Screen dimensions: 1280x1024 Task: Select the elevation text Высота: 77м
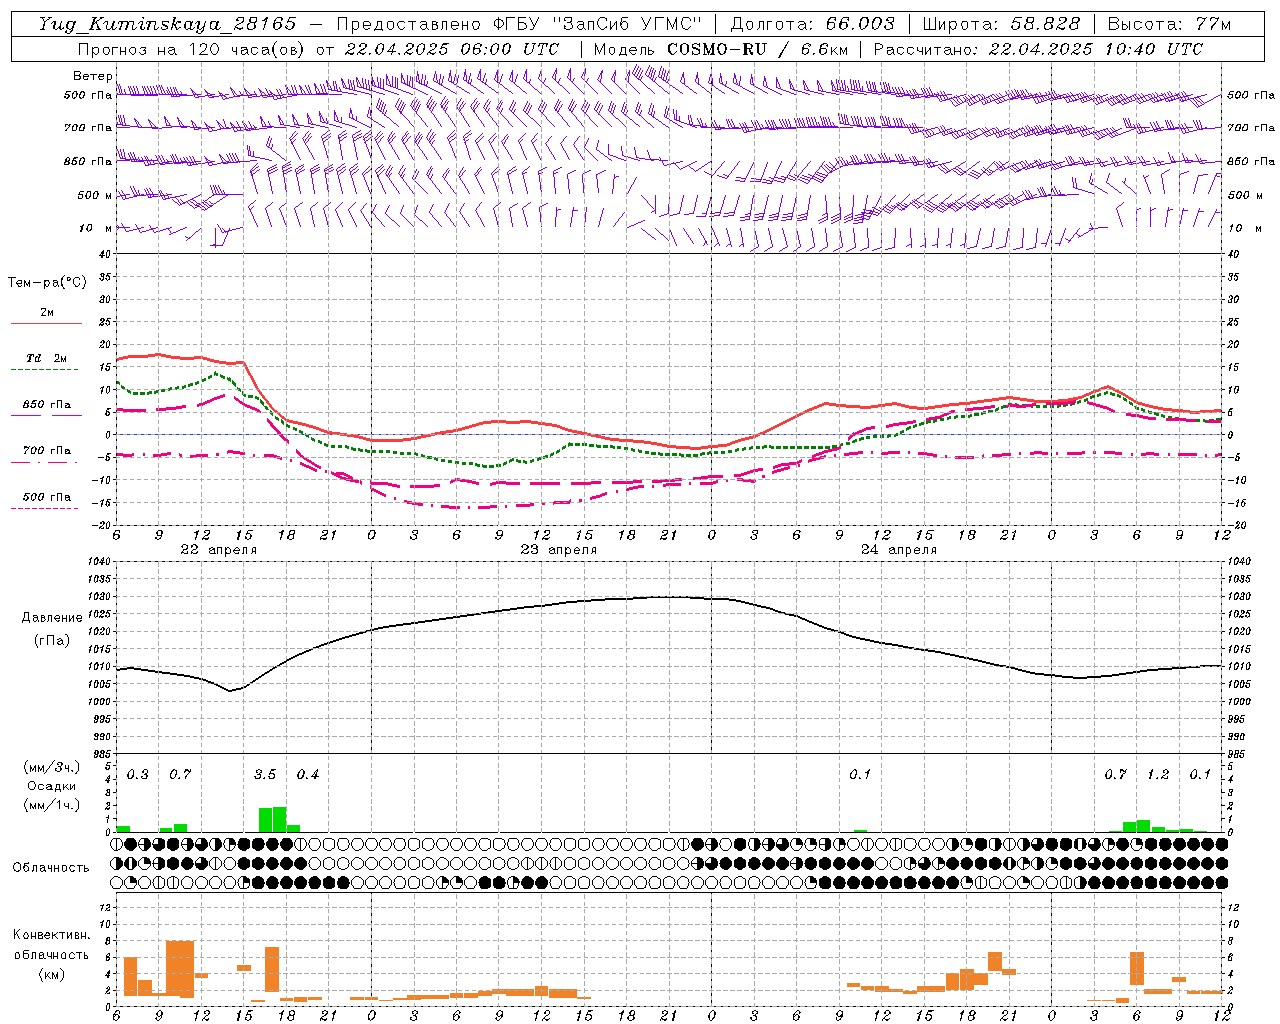click(1170, 24)
